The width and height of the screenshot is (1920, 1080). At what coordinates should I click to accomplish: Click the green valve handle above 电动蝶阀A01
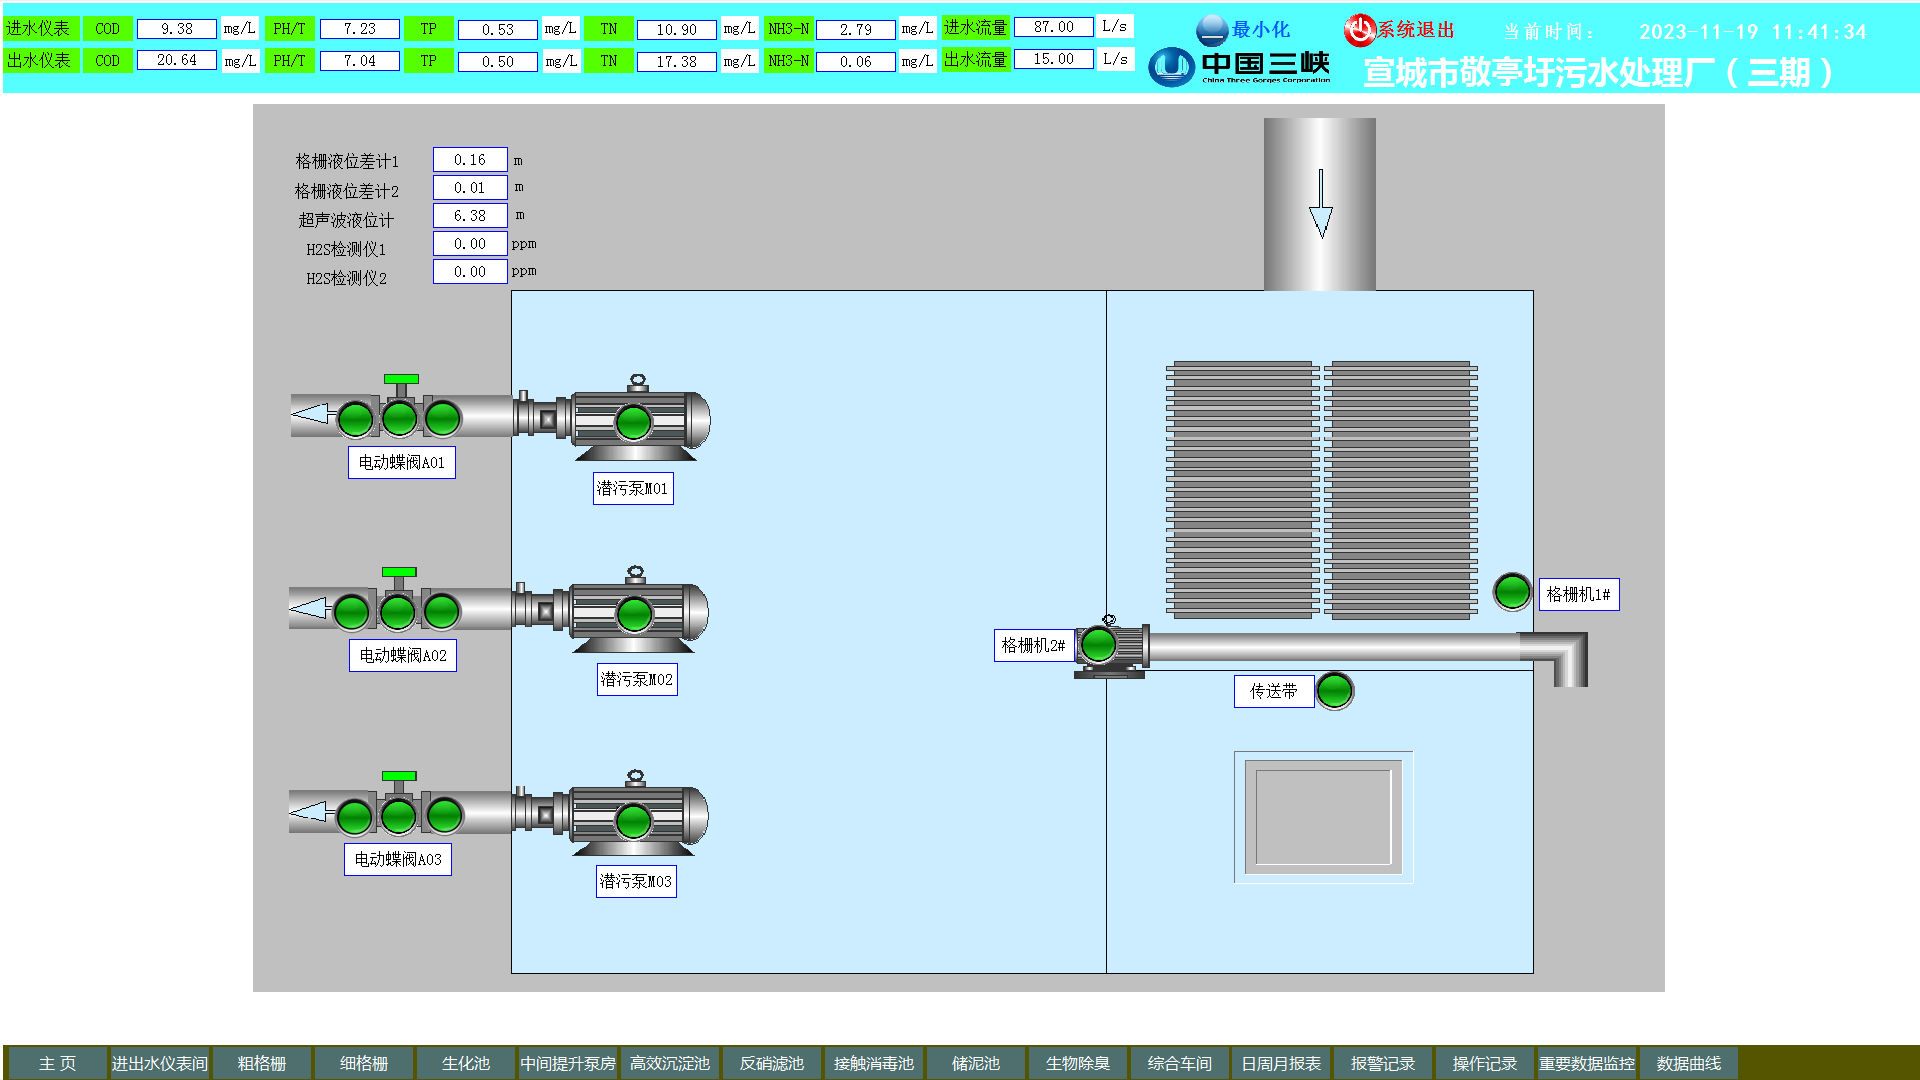pyautogui.click(x=401, y=380)
